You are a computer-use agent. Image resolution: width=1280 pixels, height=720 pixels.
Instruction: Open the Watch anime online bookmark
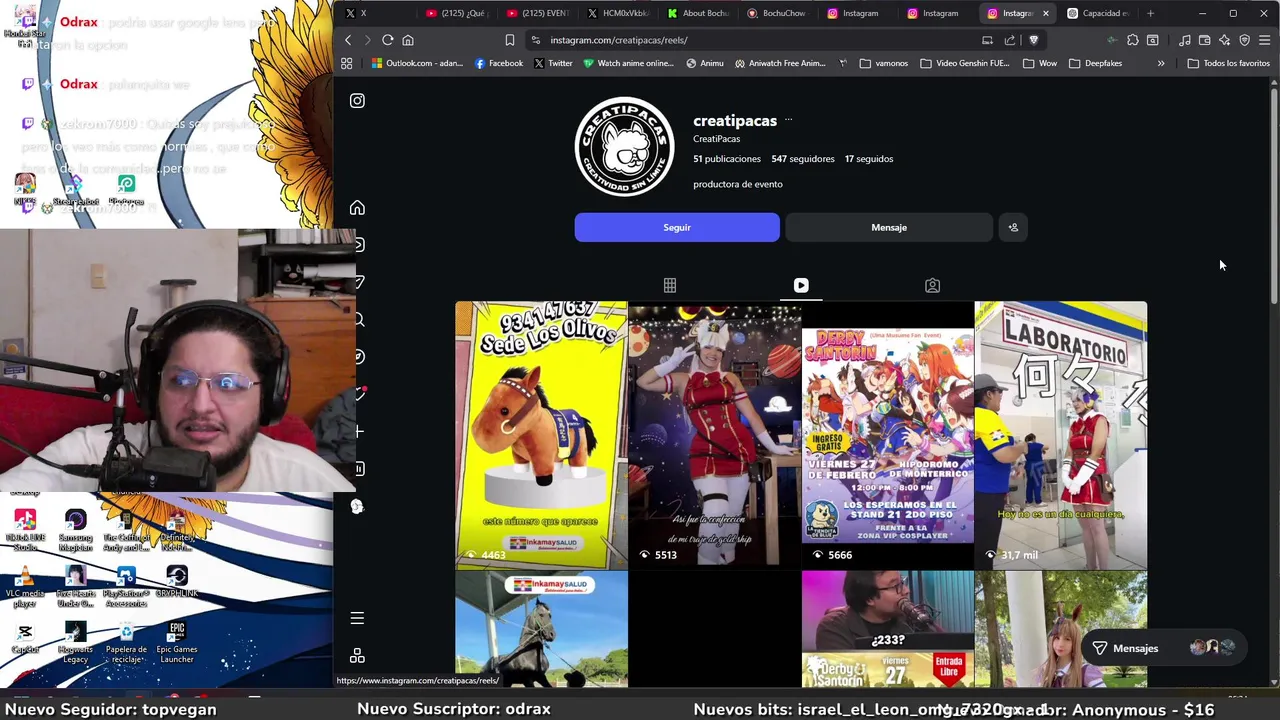[628, 63]
